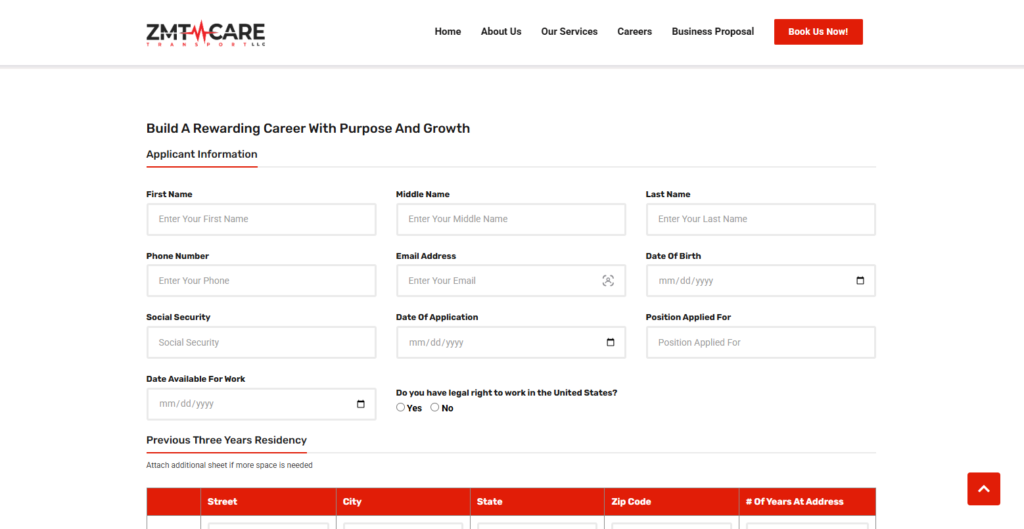Screen dimensions: 1024x529
Task: Focus the First Name input field
Action: (x=261, y=219)
